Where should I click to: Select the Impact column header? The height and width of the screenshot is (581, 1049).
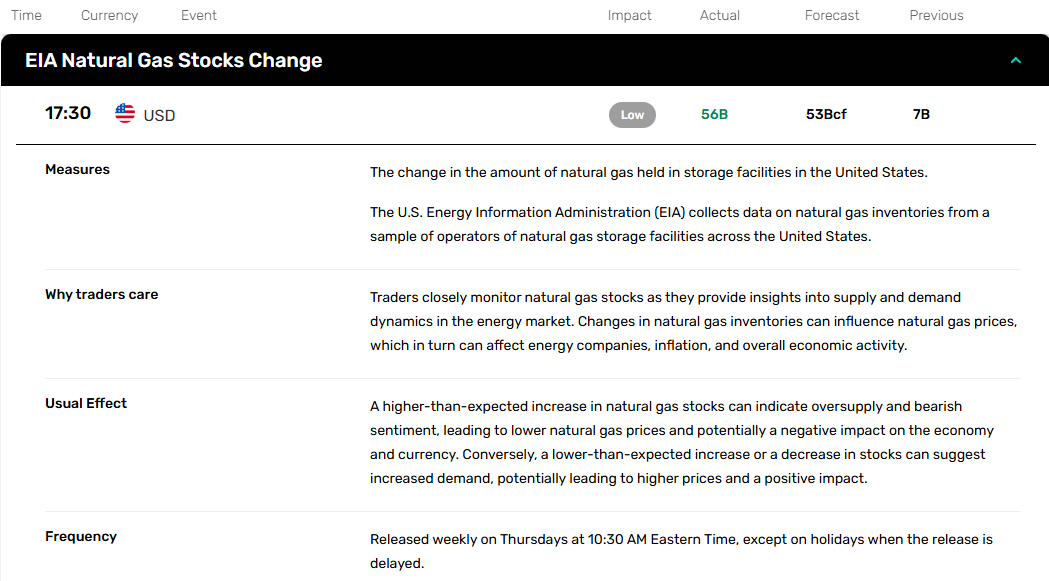click(630, 15)
